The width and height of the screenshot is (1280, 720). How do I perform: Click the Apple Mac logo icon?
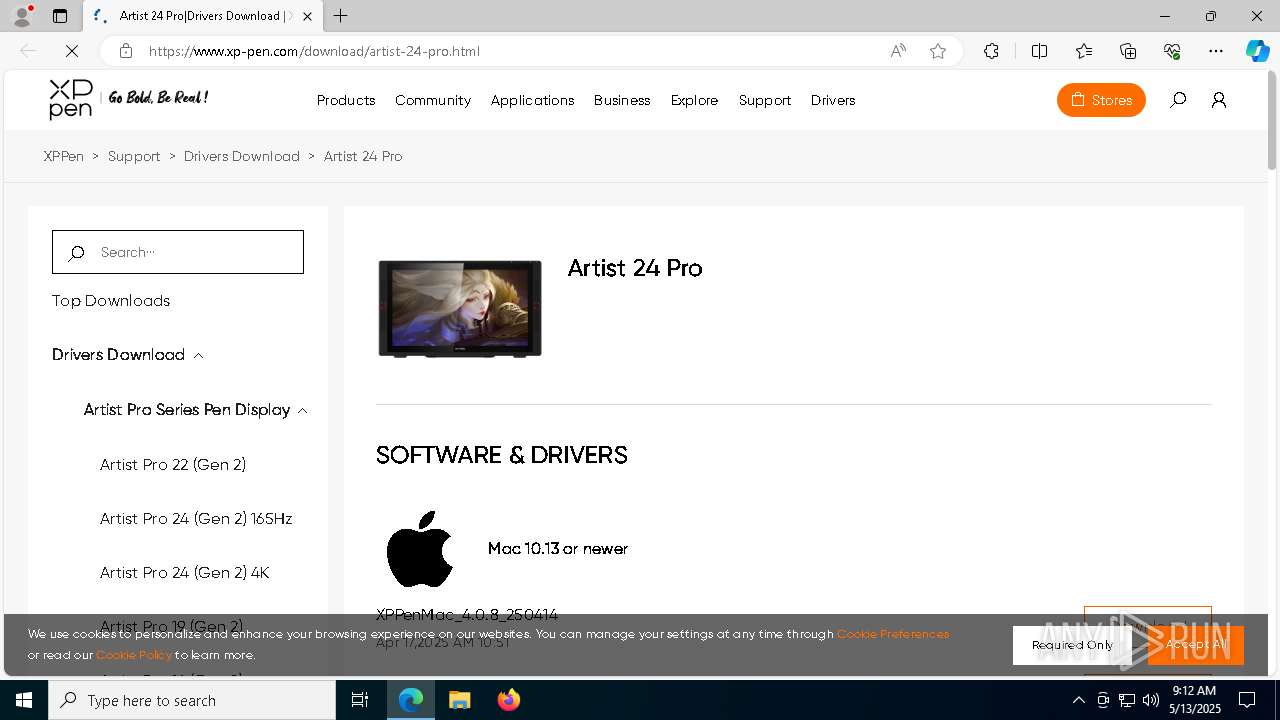pos(420,549)
